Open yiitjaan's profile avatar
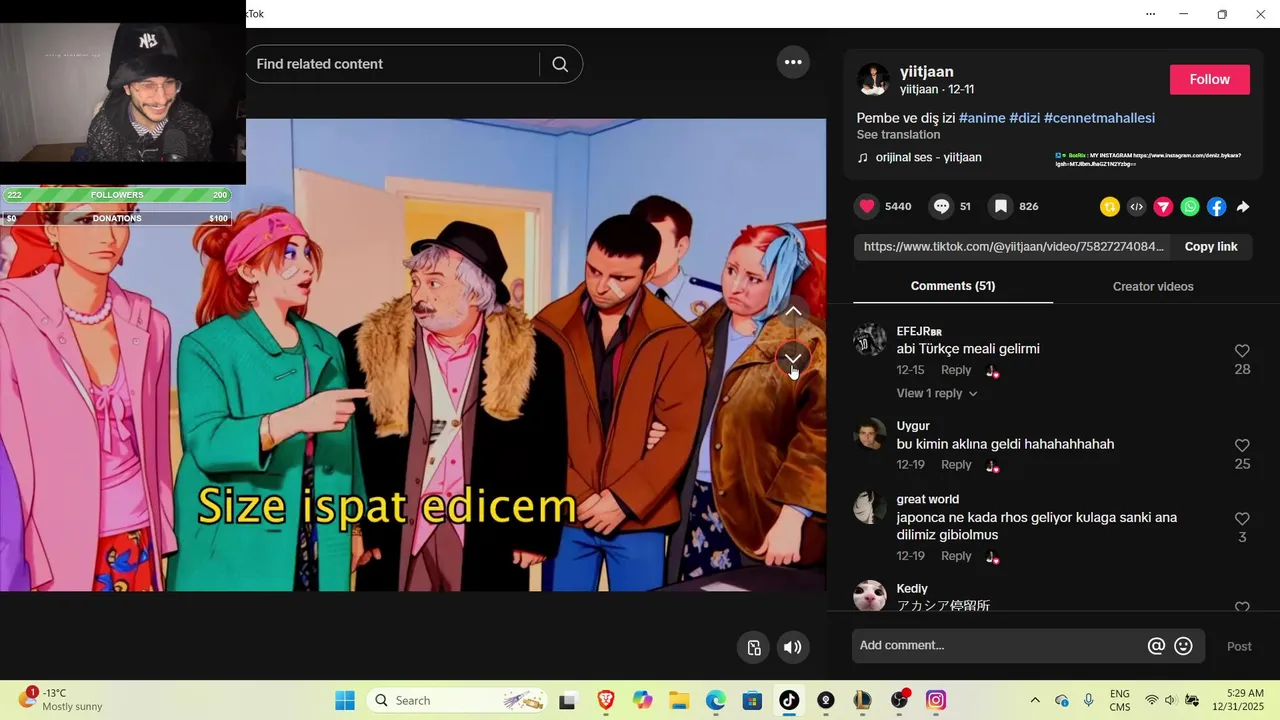Viewport: 1280px width, 720px height. click(873, 80)
